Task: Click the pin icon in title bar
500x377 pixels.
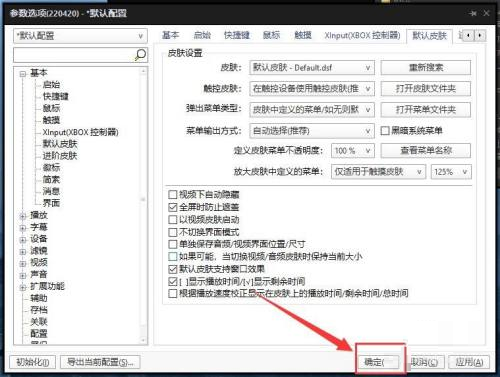Action: (x=472, y=13)
